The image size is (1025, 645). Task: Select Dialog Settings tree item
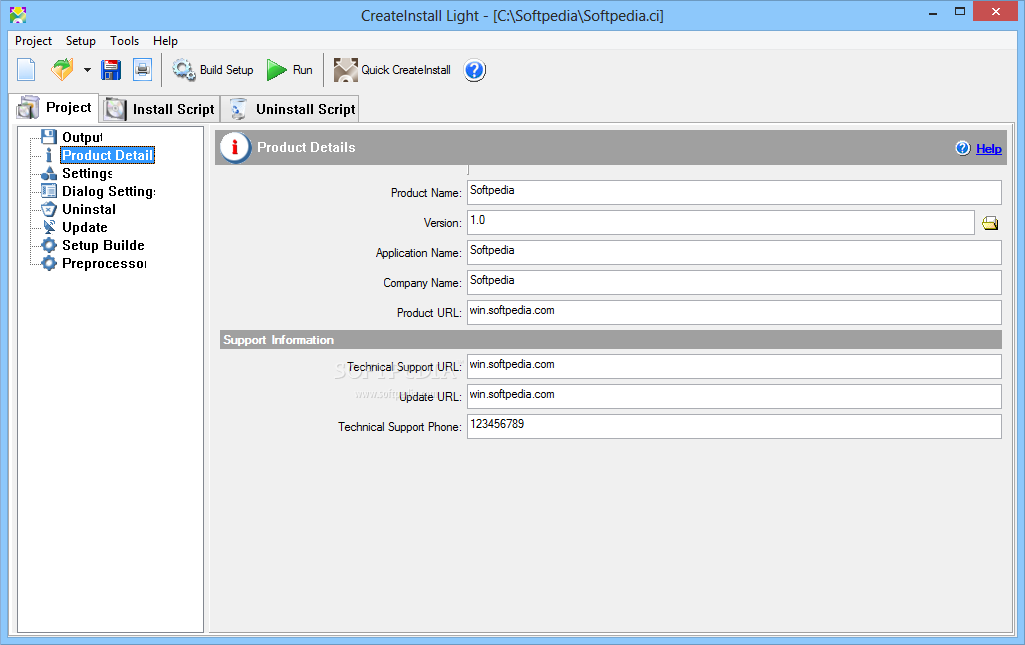point(109,191)
